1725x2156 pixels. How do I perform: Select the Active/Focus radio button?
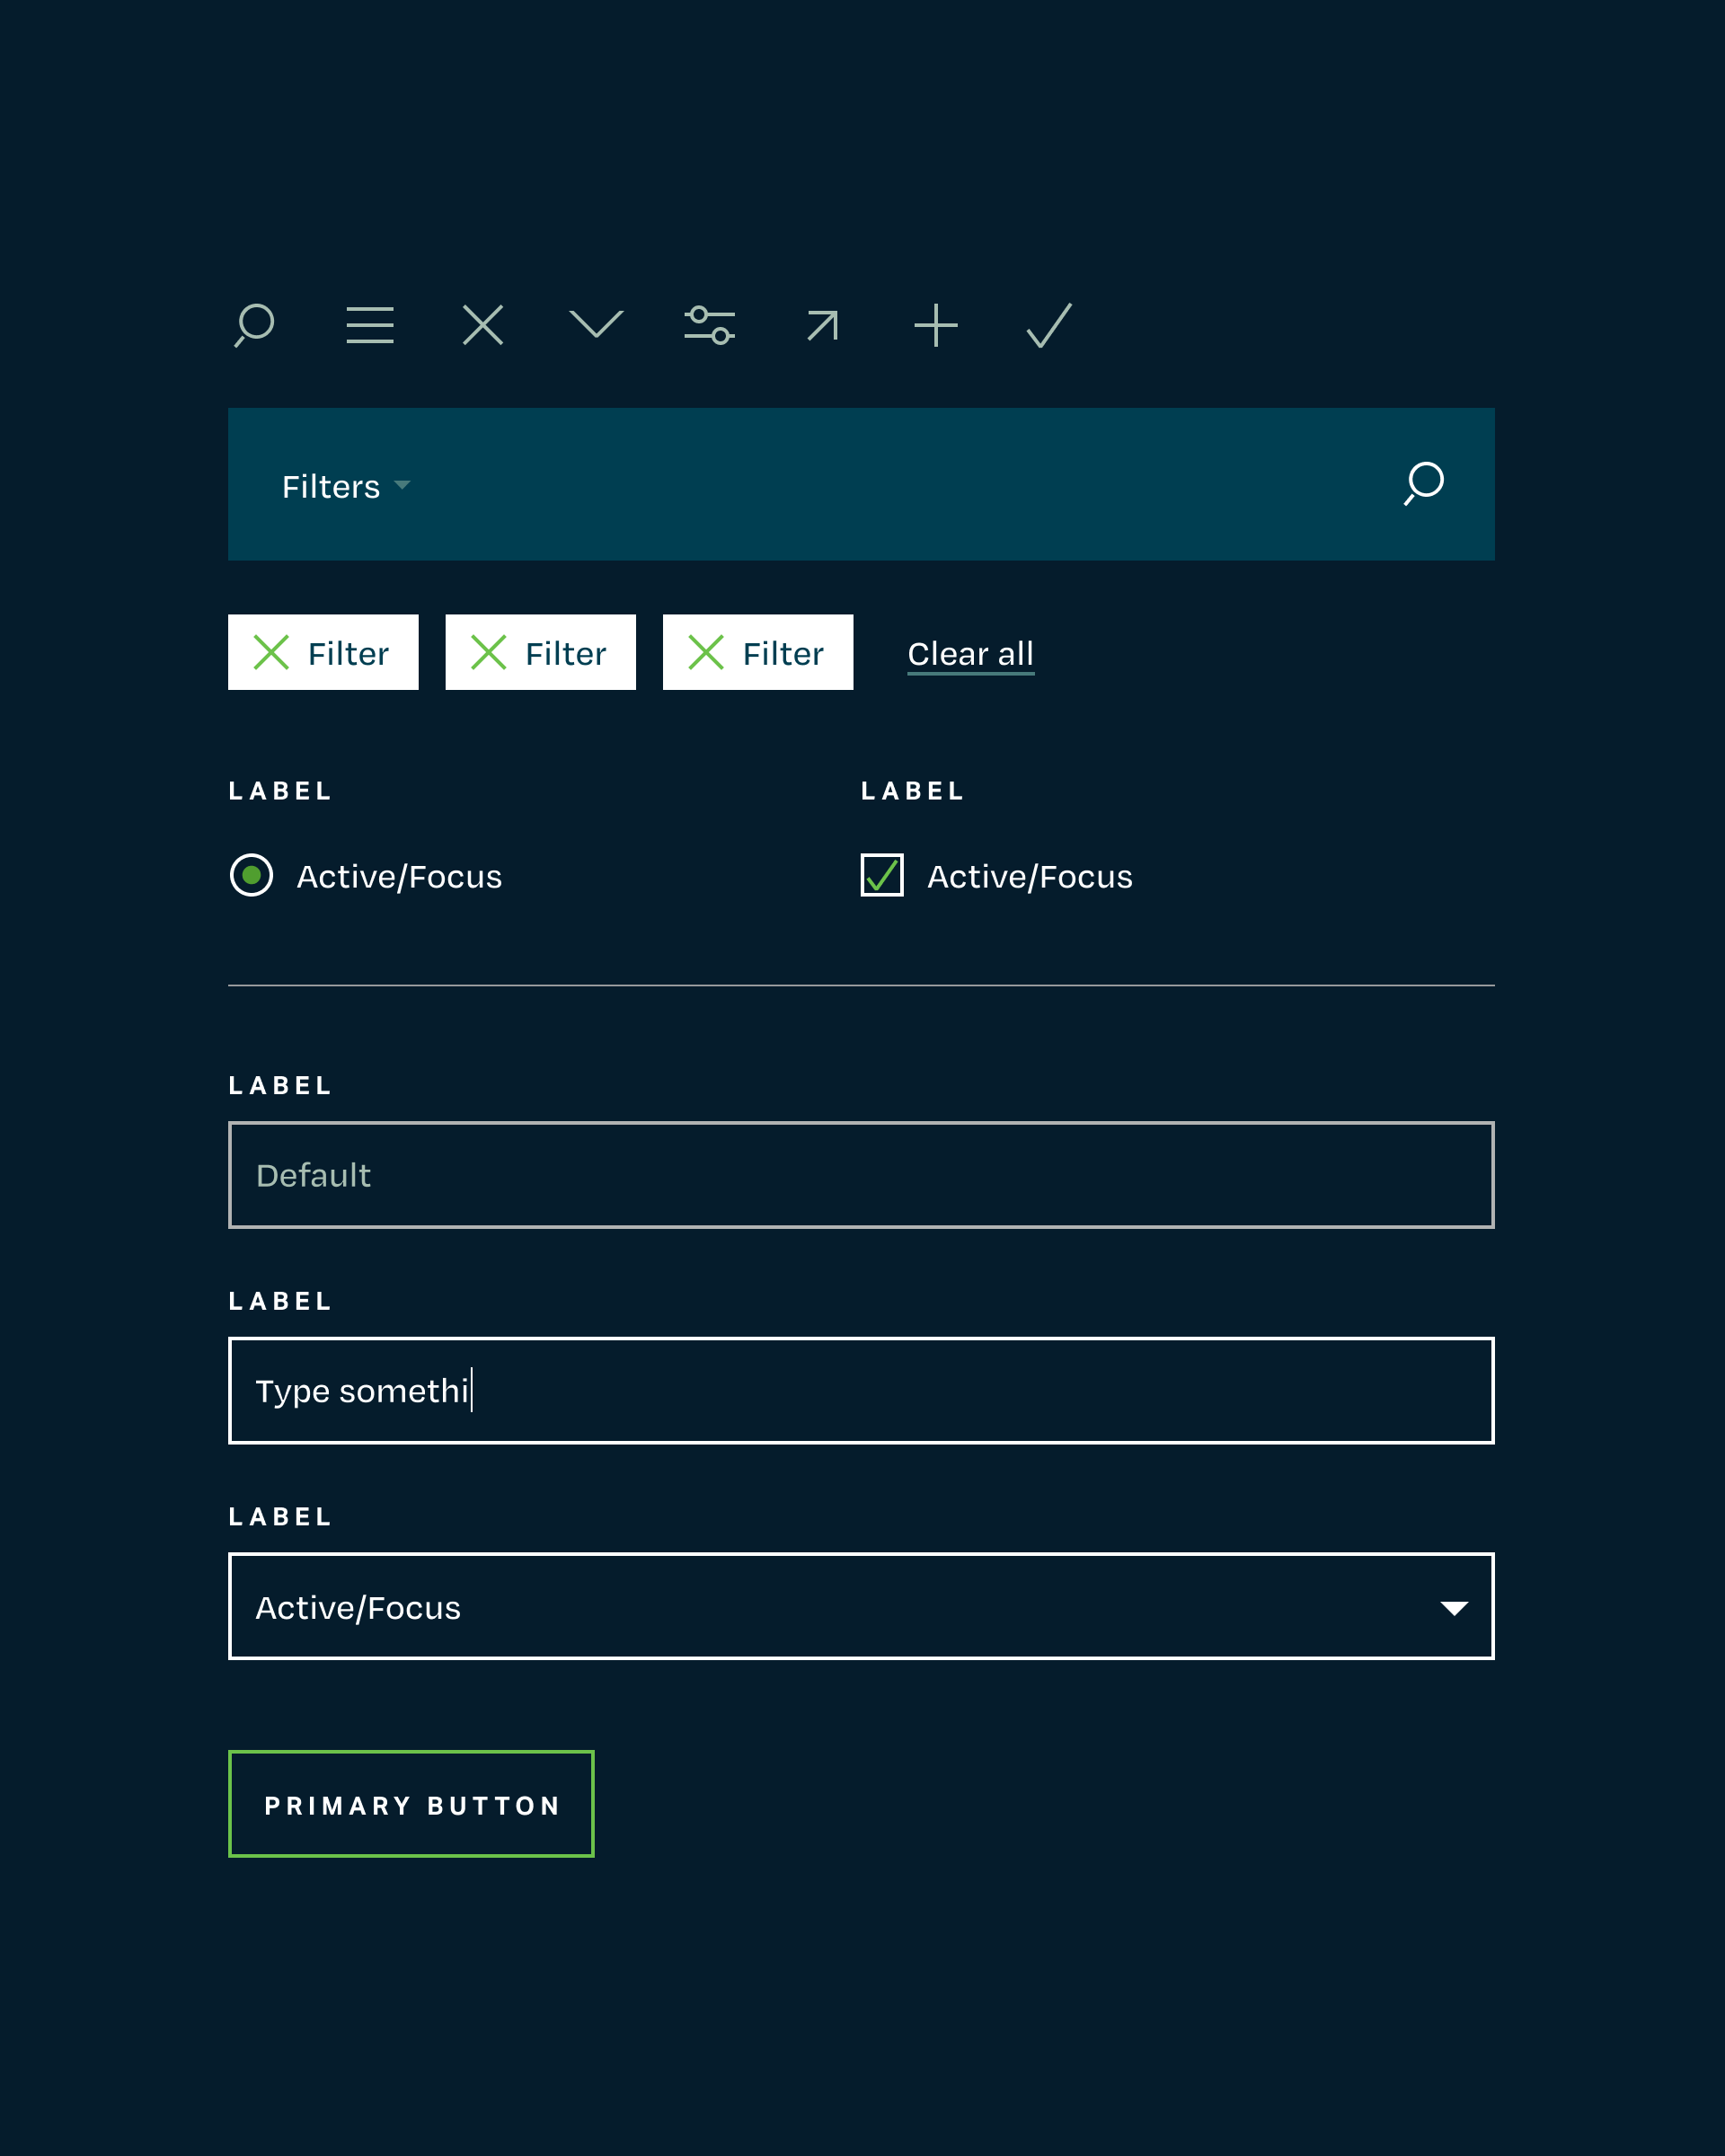[251, 875]
